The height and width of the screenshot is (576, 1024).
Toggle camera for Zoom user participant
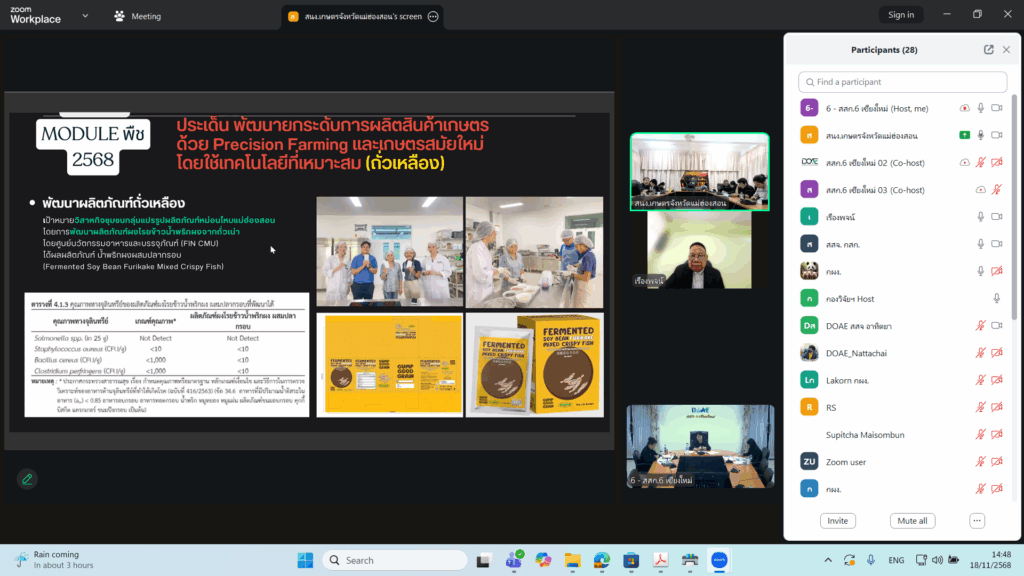[997, 461]
